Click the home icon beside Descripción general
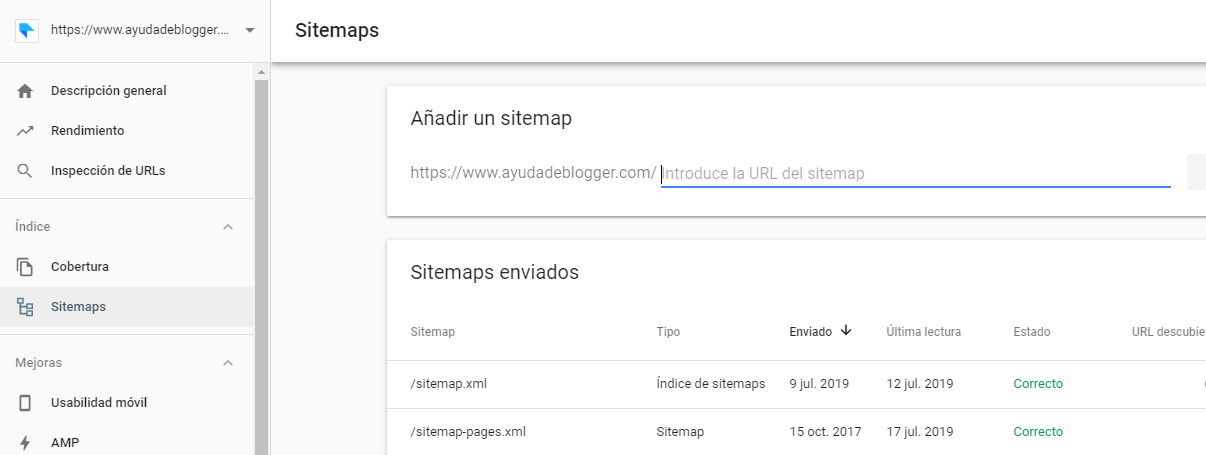 point(26,91)
